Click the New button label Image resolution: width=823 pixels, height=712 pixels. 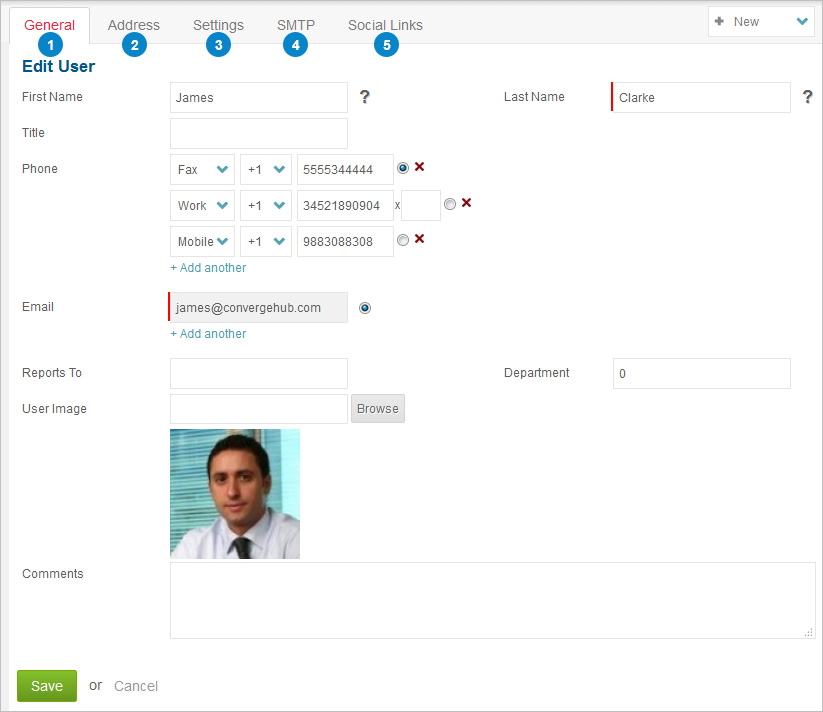coord(746,22)
